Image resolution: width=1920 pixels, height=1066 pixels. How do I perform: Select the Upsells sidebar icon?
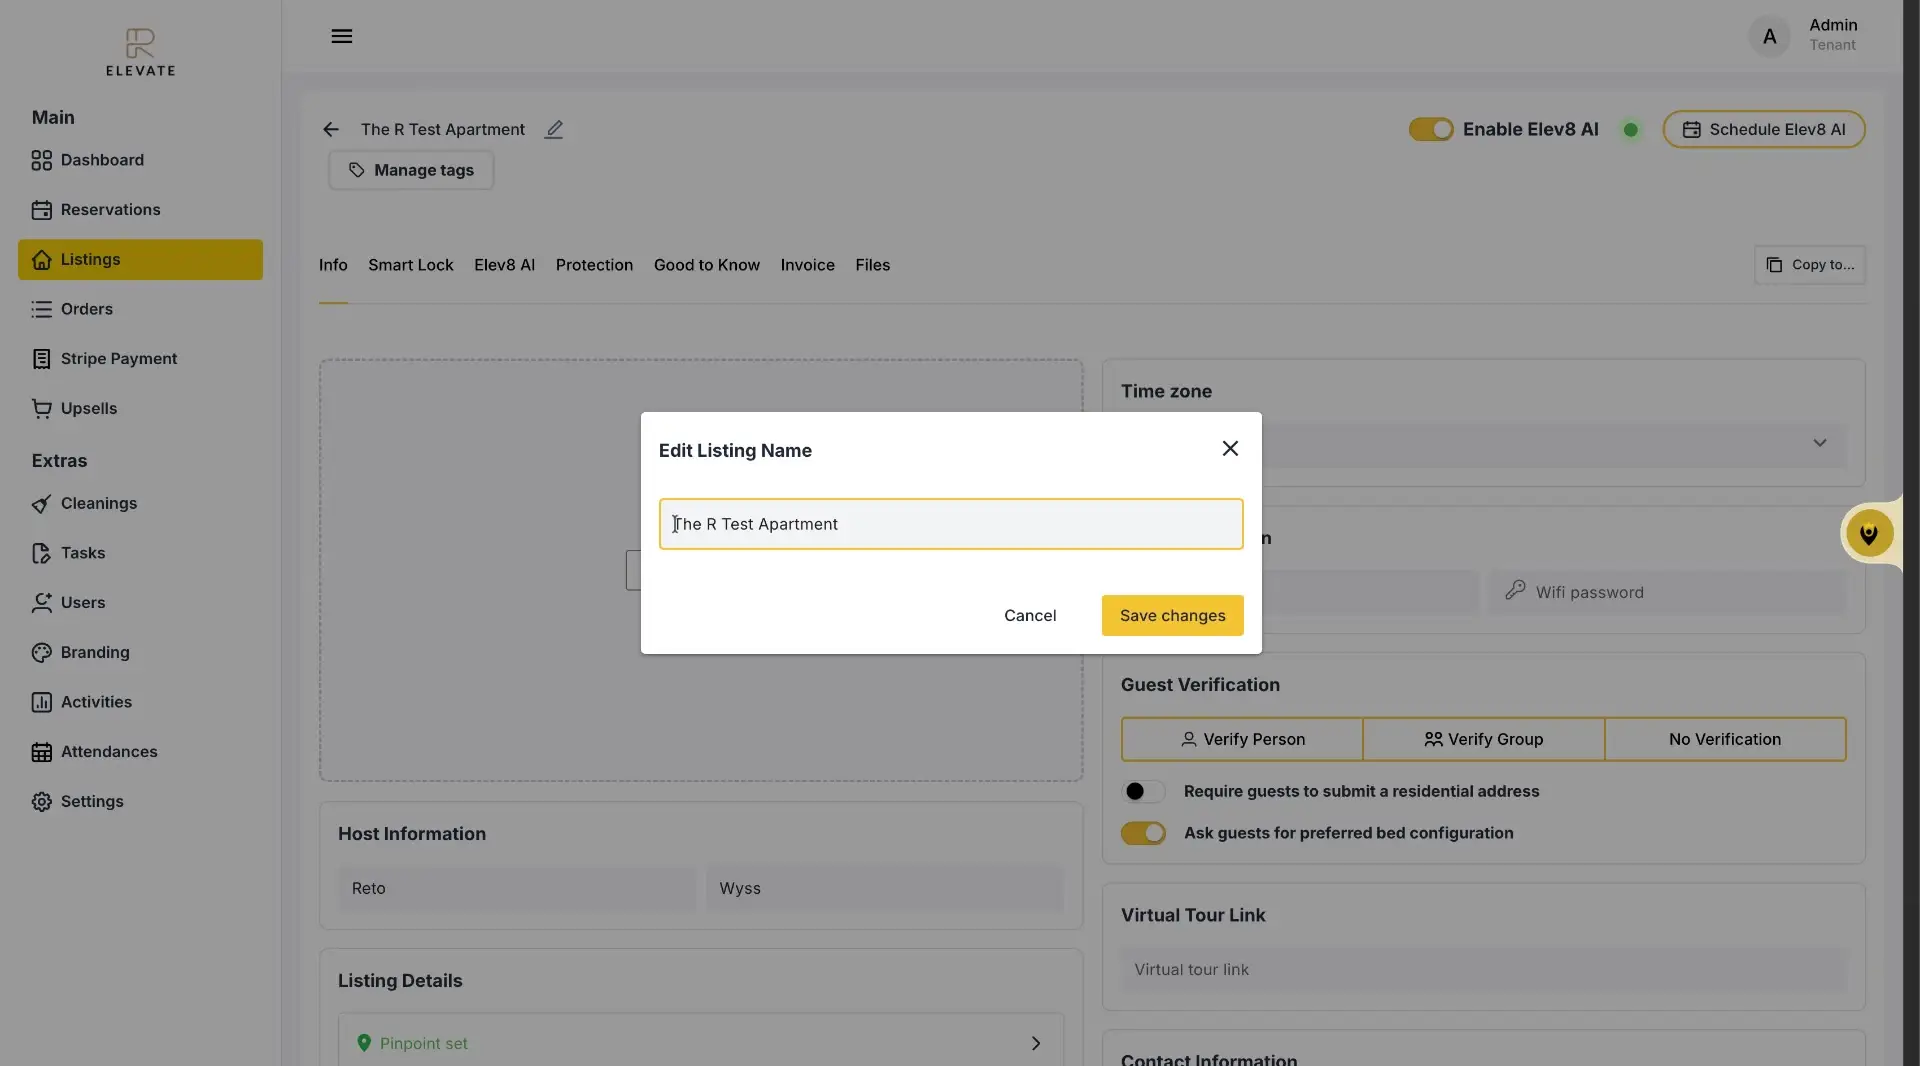pos(42,408)
